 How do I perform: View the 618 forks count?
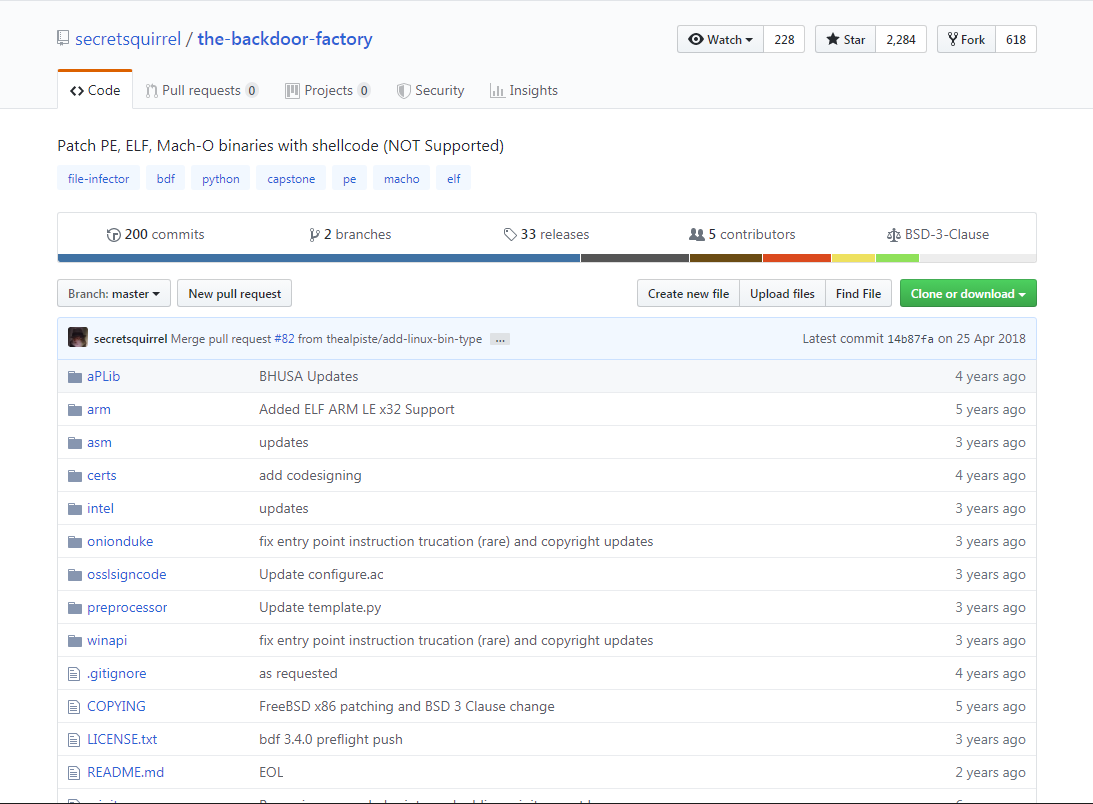(1016, 40)
